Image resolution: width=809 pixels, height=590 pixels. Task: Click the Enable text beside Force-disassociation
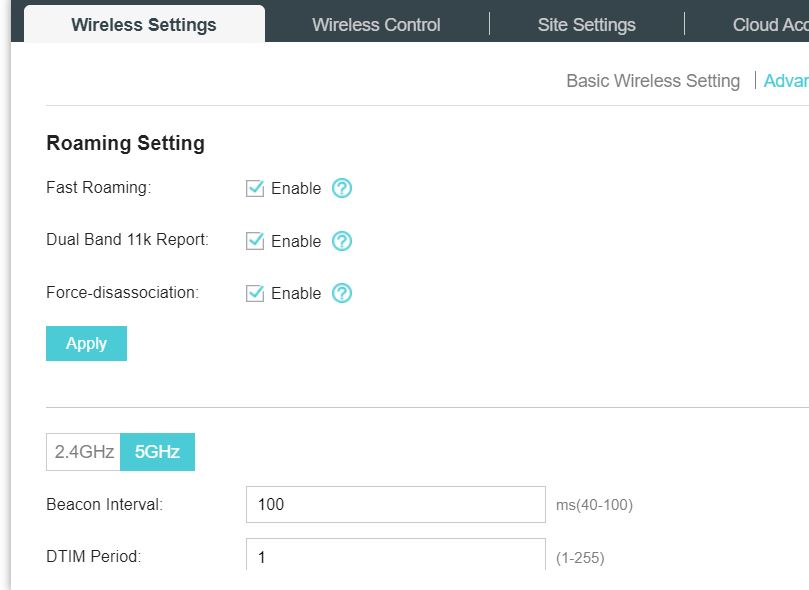[296, 293]
